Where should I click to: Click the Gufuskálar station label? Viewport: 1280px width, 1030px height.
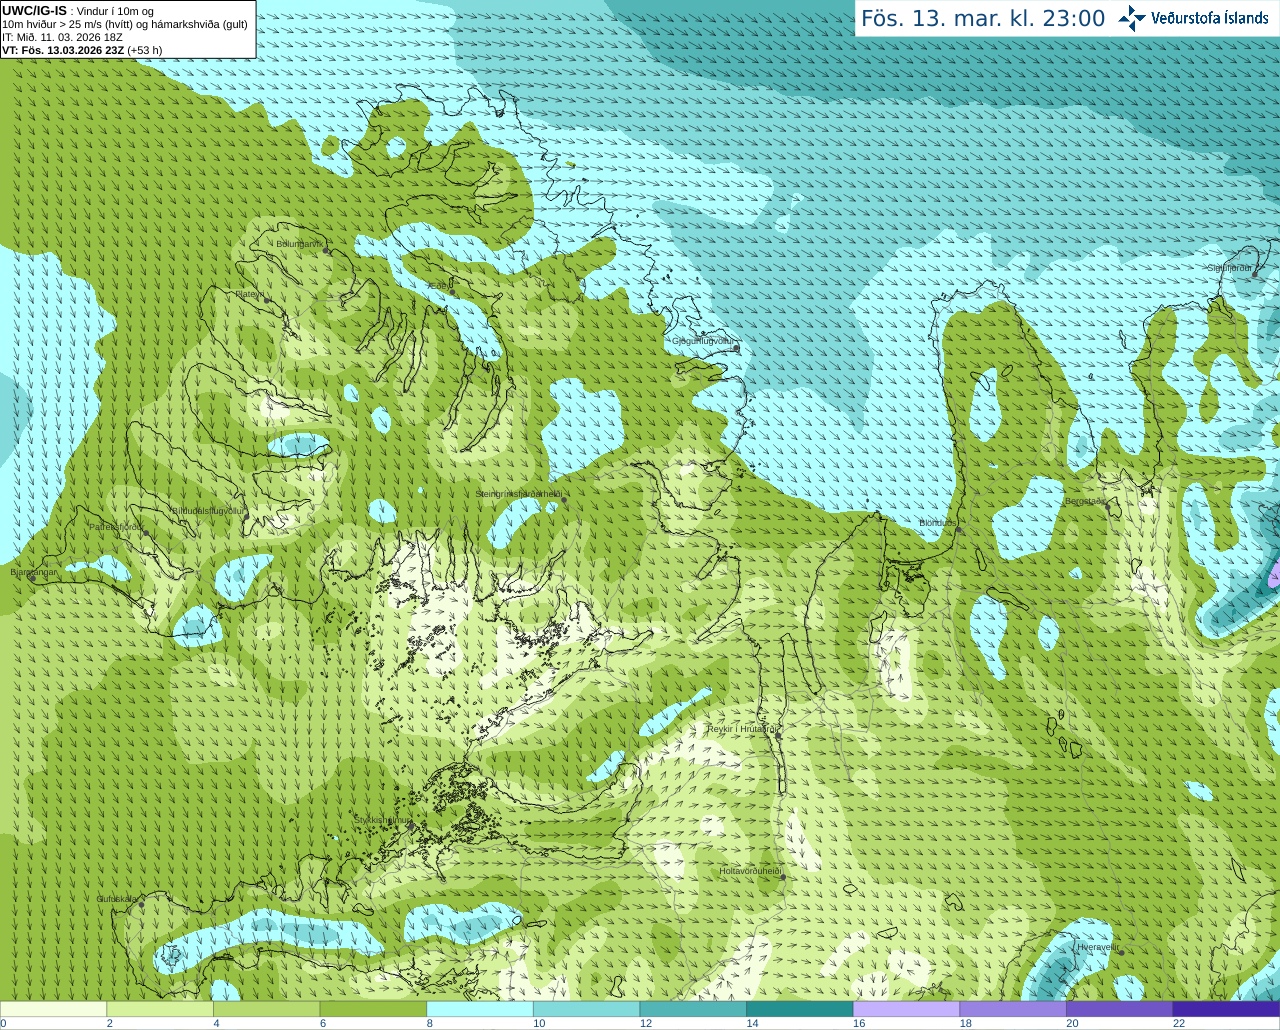pyautogui.click(x=116, y=899)
